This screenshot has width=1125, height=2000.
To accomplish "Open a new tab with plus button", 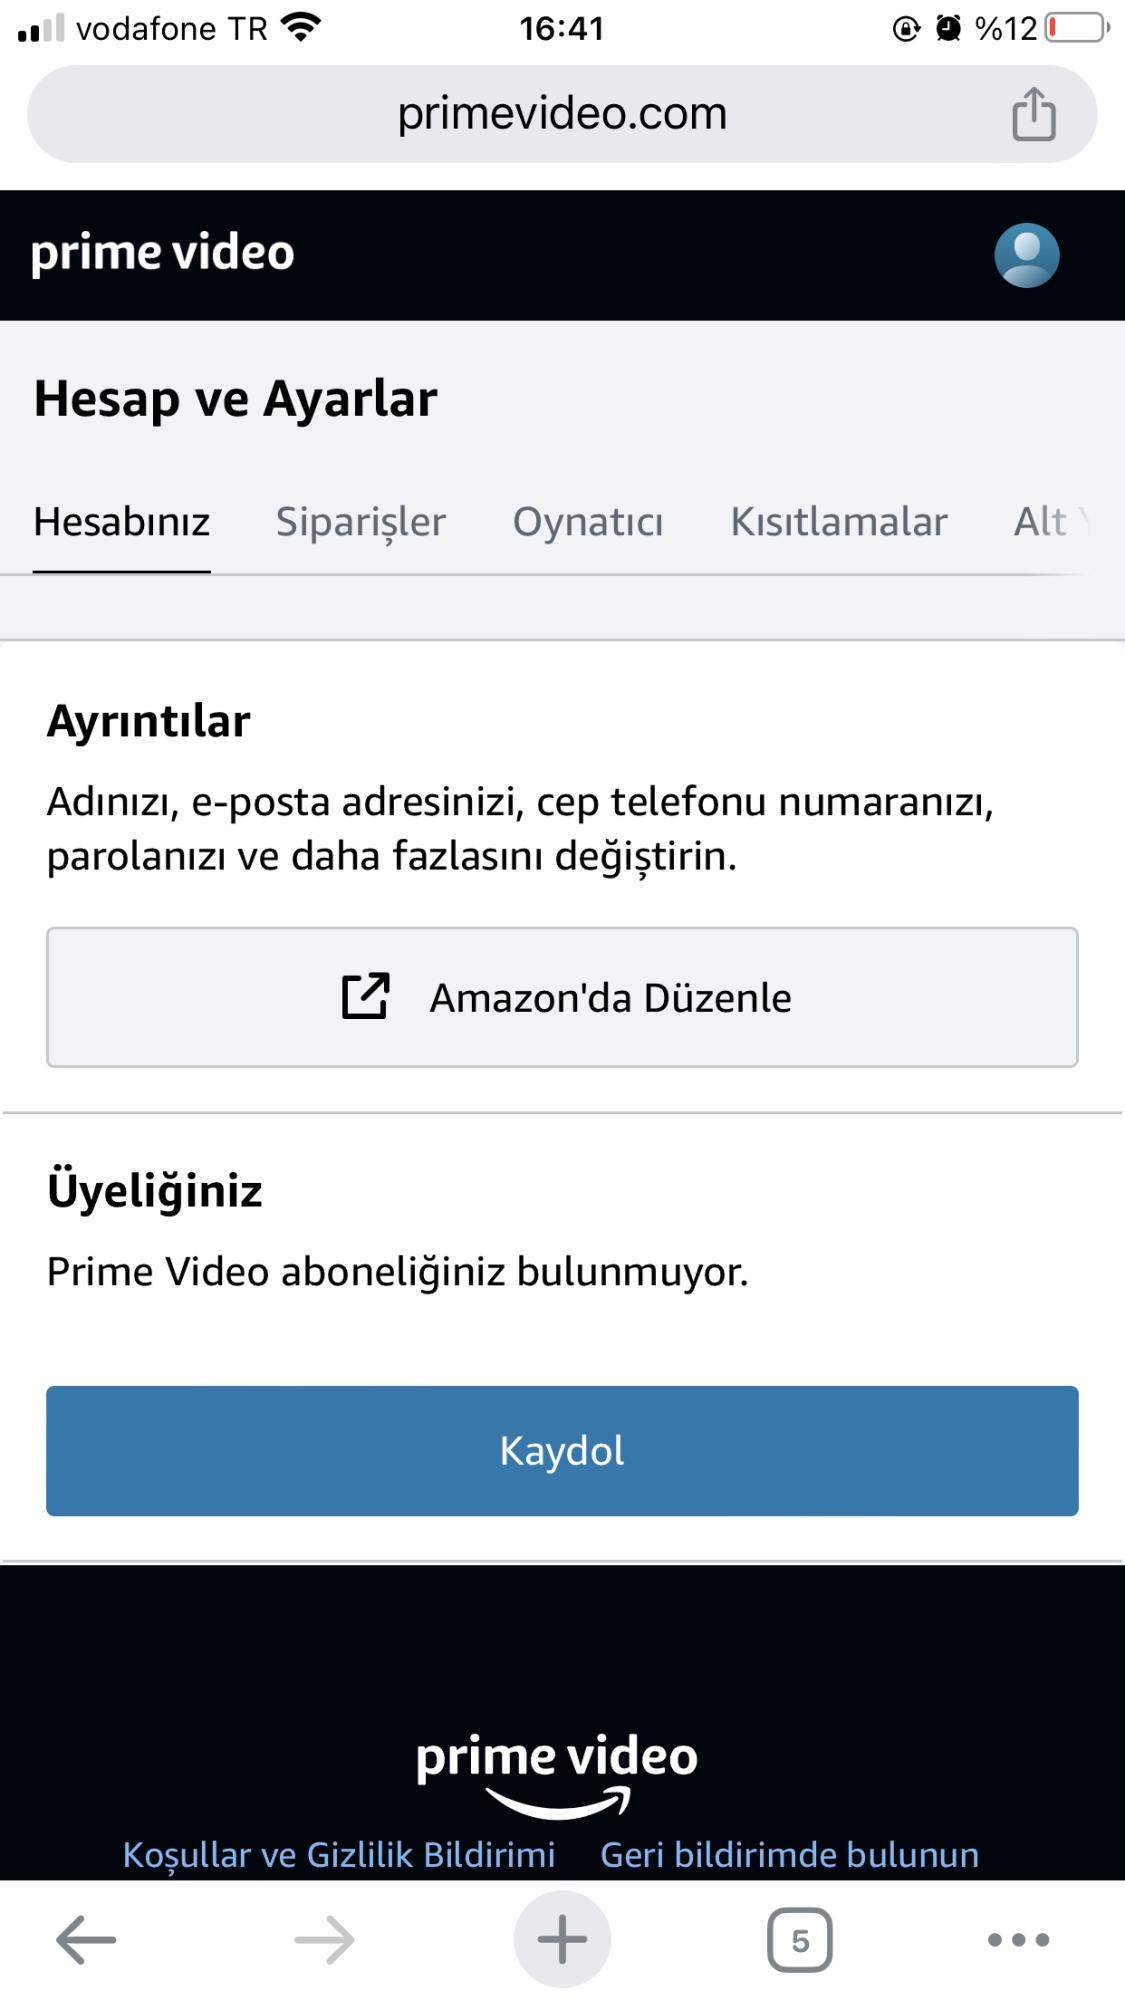I will [562, 1940].
